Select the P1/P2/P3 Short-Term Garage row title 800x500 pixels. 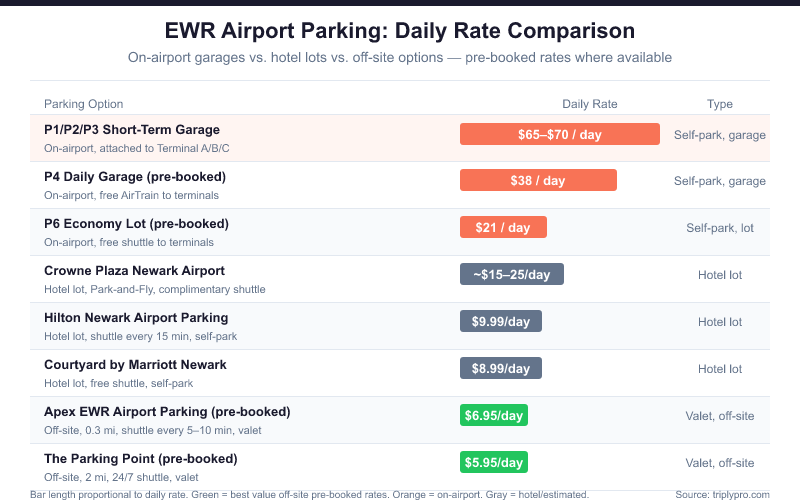tap(132, 130)
